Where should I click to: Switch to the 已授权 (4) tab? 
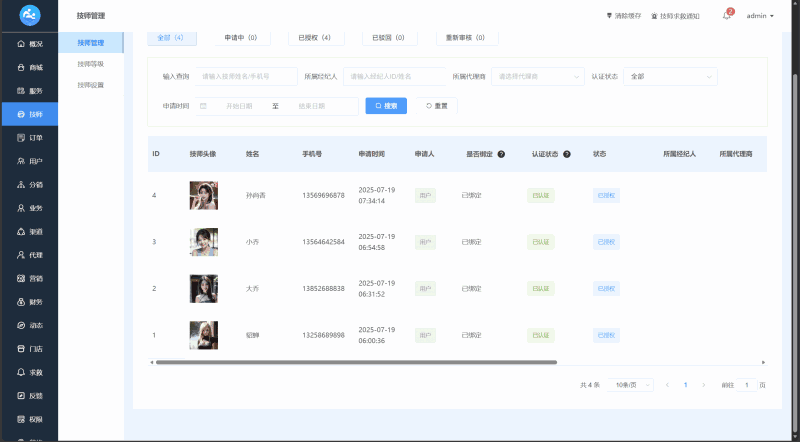point(316,38)
